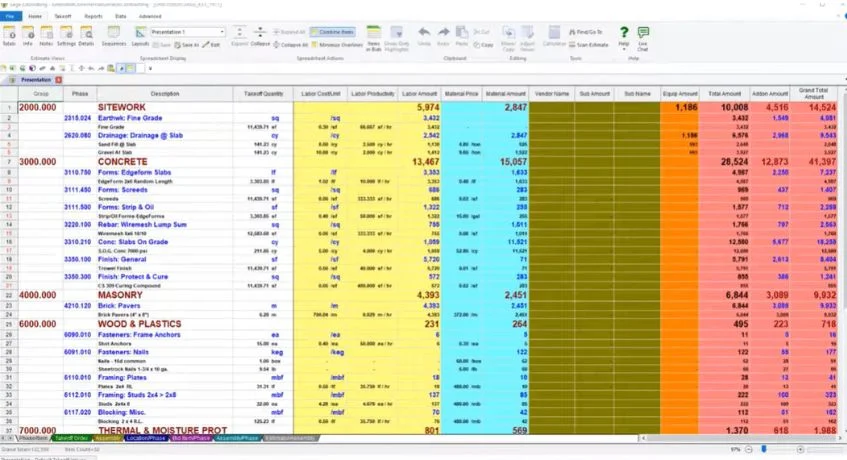
Task: Click the Cut icon in Clipboard group
Action: pos(482,32)
